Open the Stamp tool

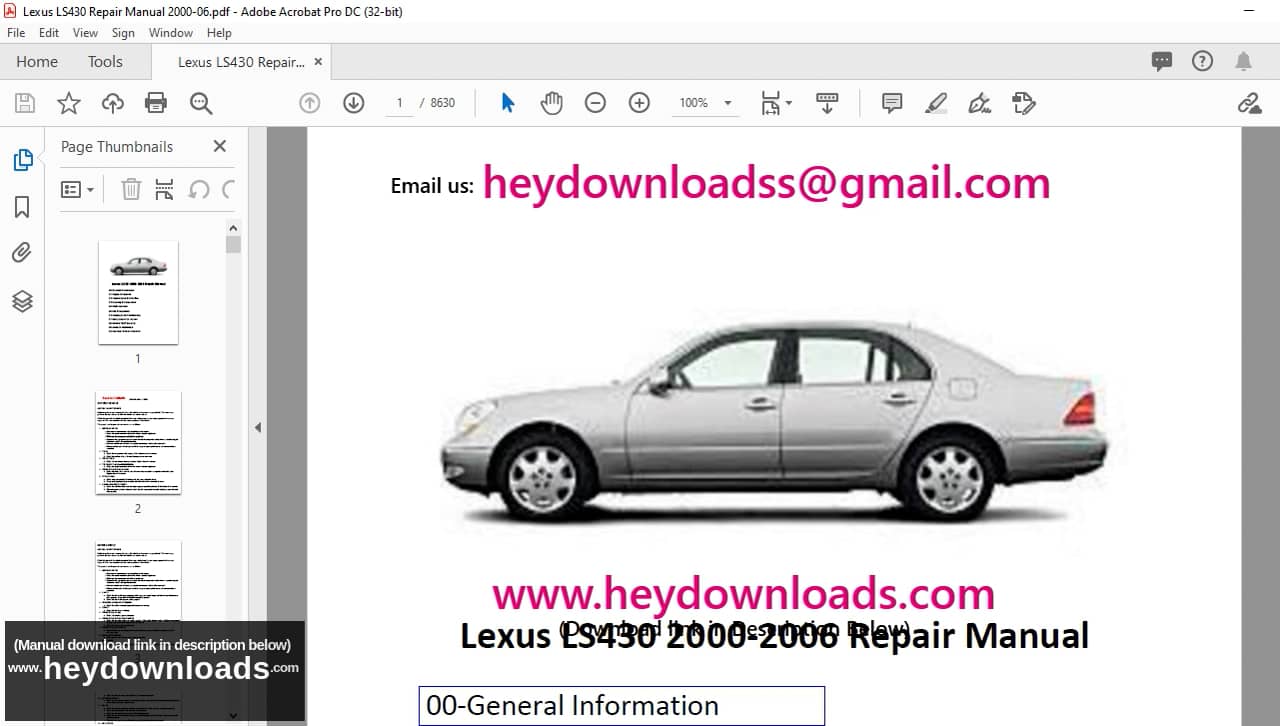click(1024, 103)
